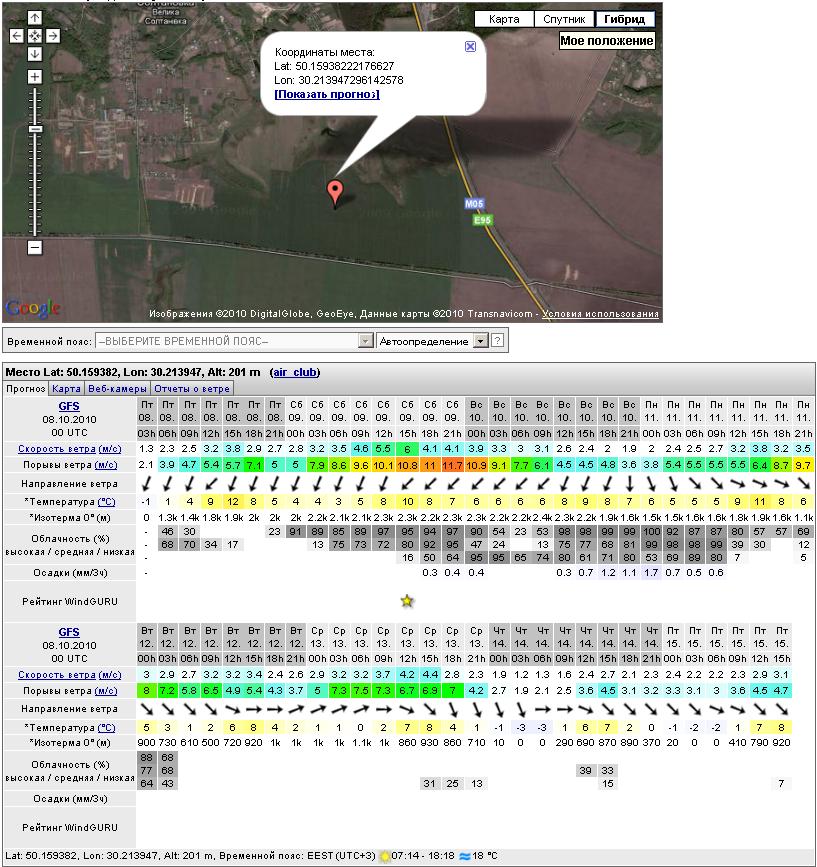Switch map to Карта view
The width and height of the screenshot is (817, 867).
coord(504,19)
